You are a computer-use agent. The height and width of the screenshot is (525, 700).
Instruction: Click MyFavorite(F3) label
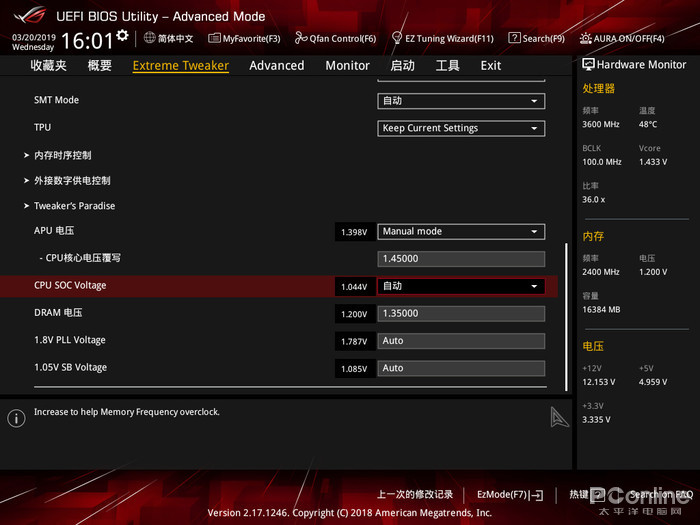pos(252,39)
